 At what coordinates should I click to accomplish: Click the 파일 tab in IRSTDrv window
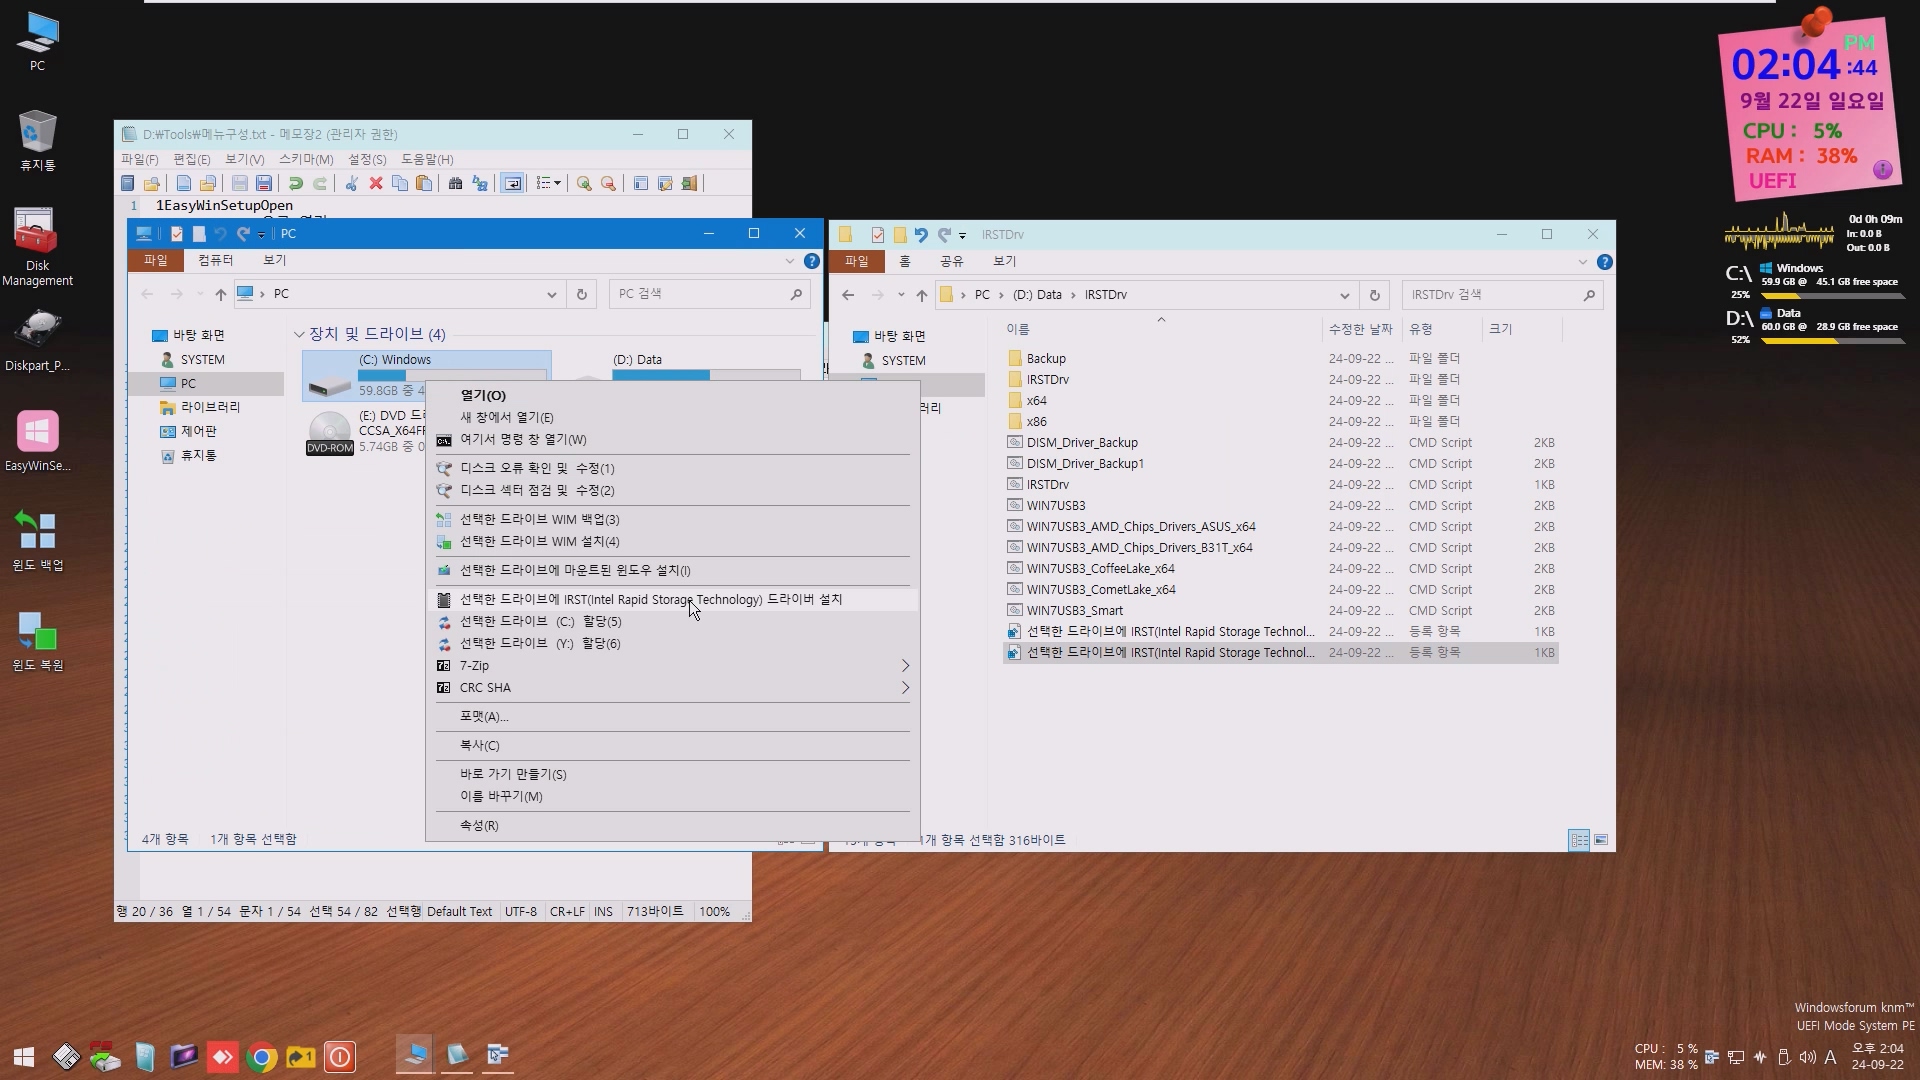(857, 261)
